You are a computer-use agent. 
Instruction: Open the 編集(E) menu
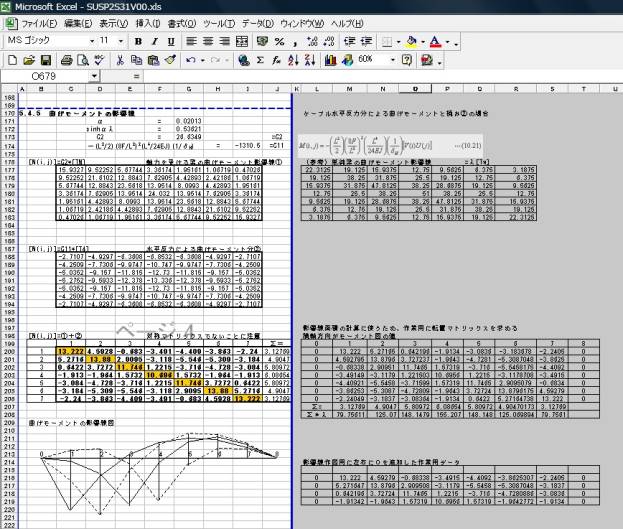click(x=78, y=23)
